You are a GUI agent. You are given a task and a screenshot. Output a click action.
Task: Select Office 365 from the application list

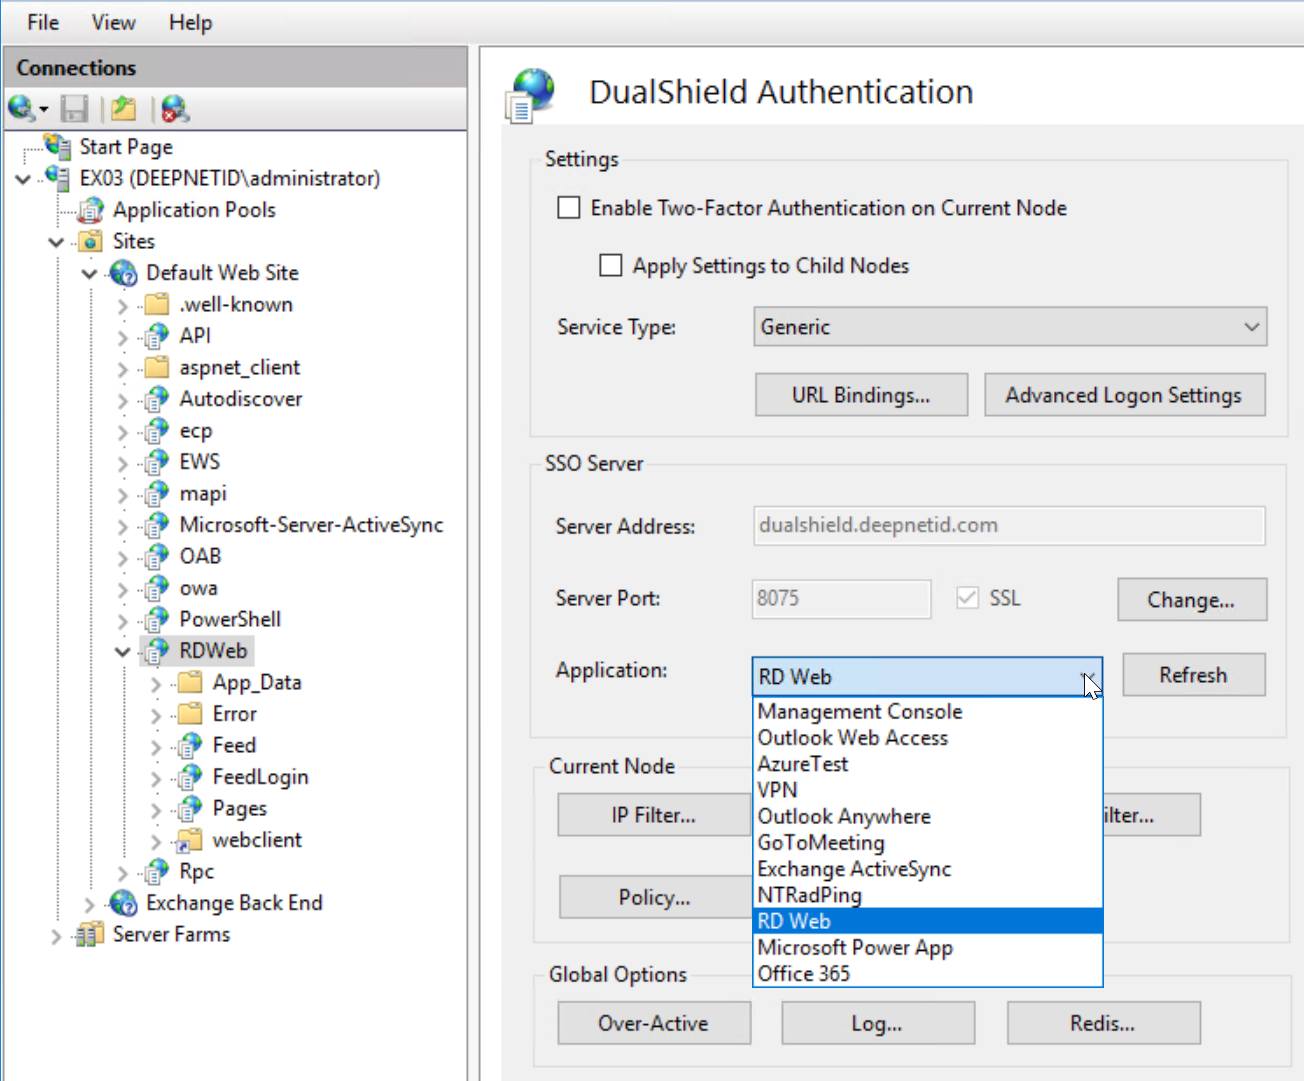pos(804,973)
